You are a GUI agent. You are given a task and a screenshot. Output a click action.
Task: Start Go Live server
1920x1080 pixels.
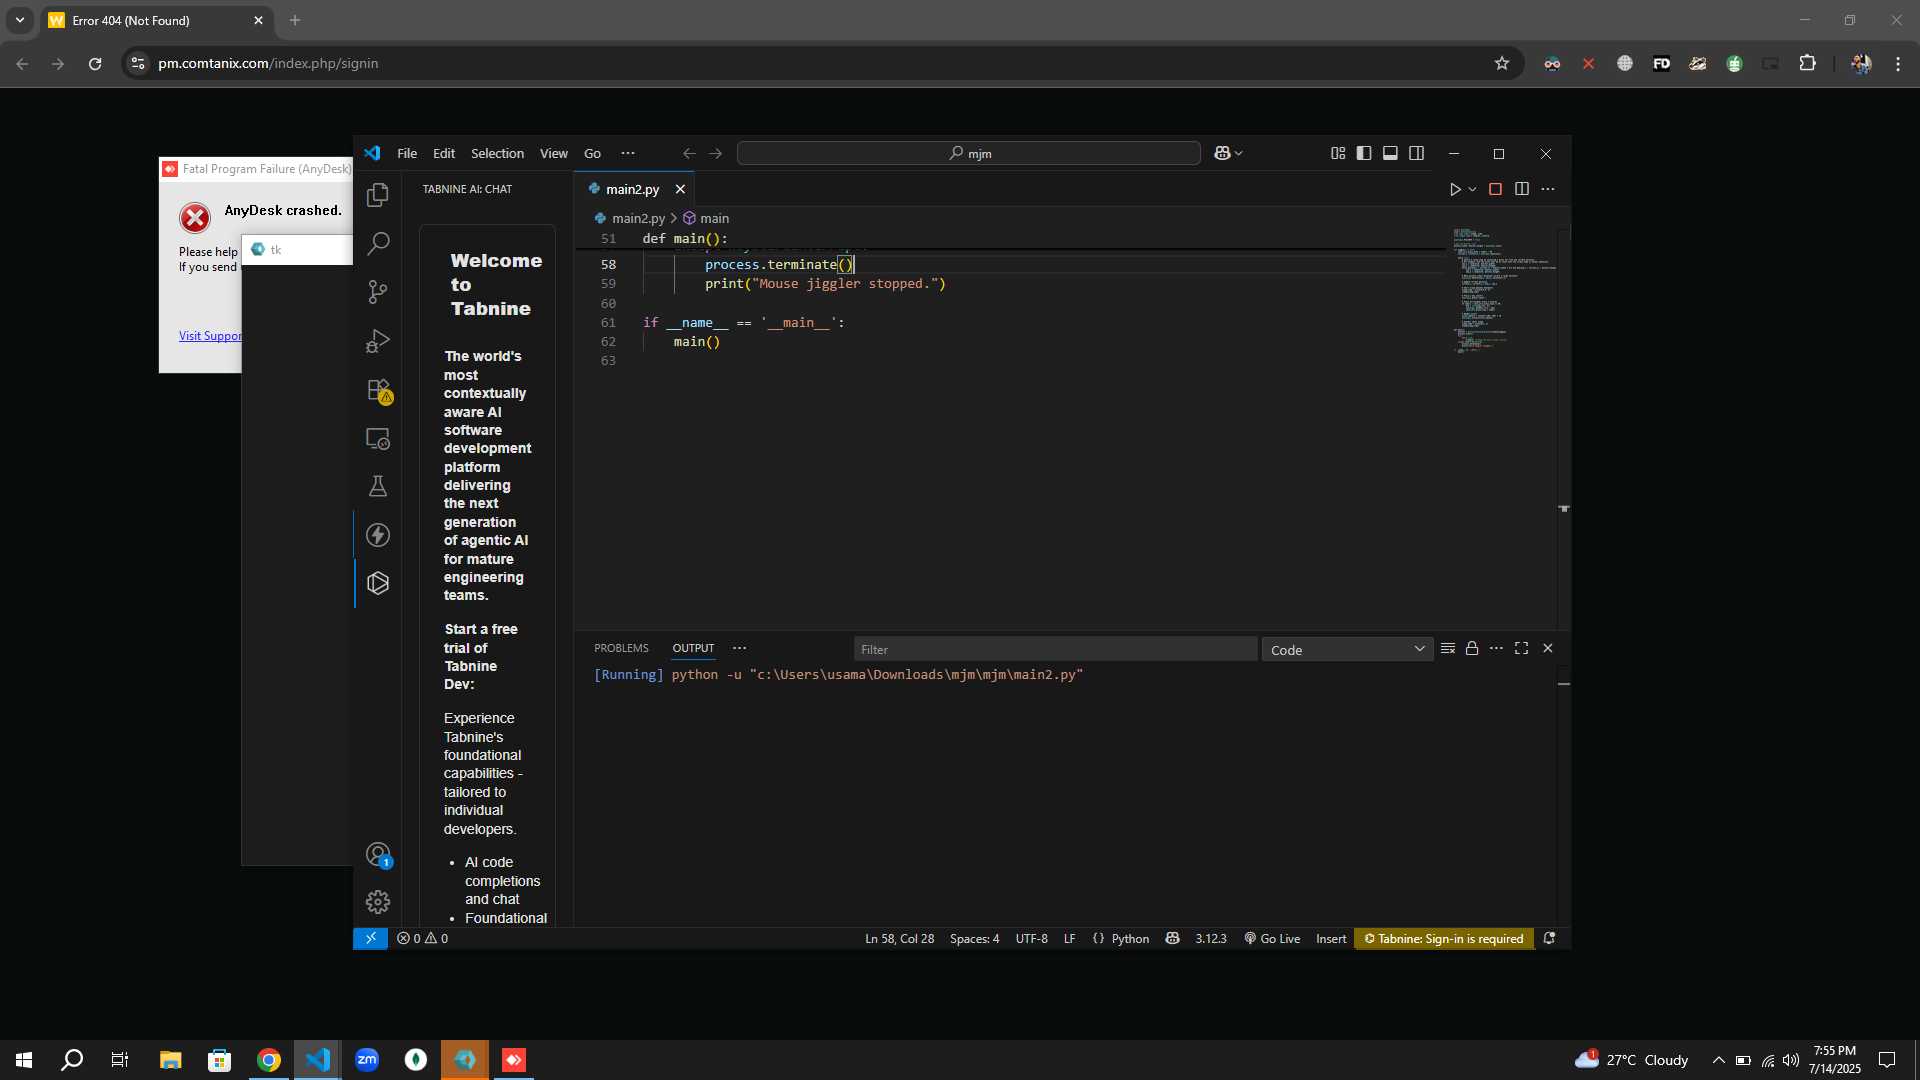pos(1272,938)
